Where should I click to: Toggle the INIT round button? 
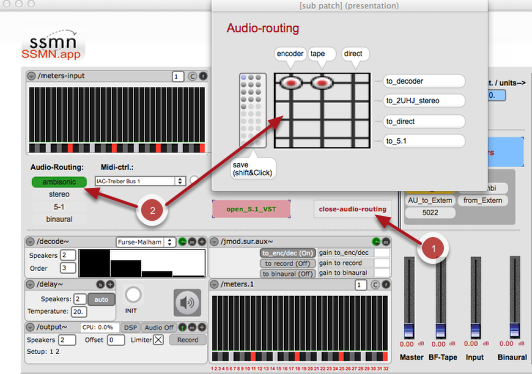click(133, 295)
